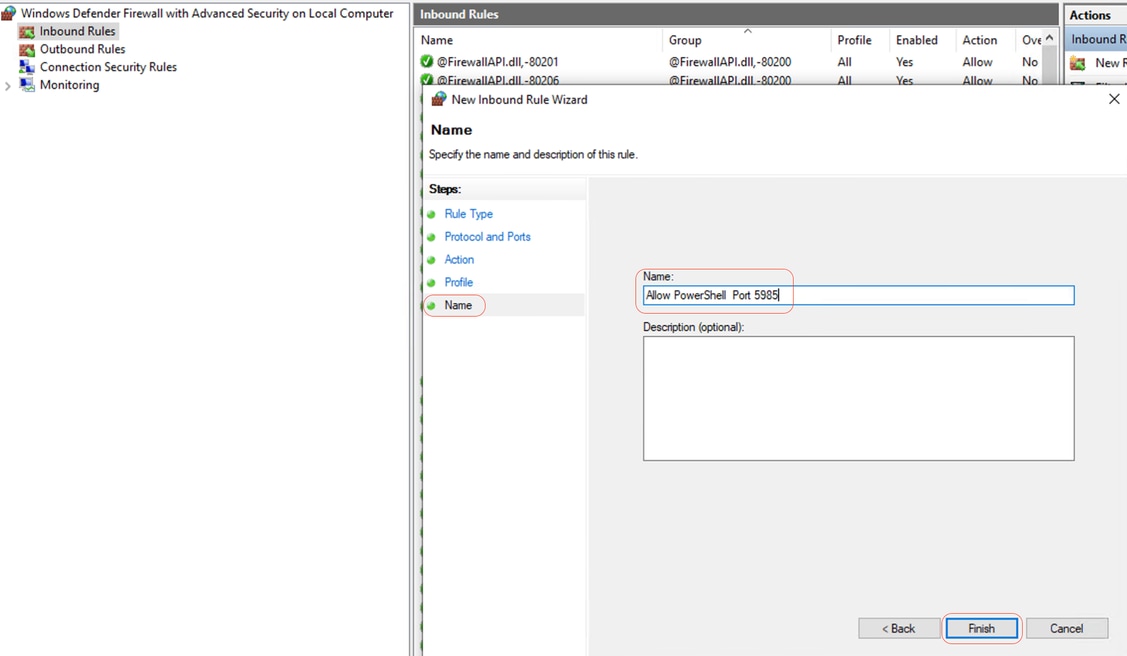Select Inbound Rules in the tree
The image size is (1127, 656).
point(78,31)
